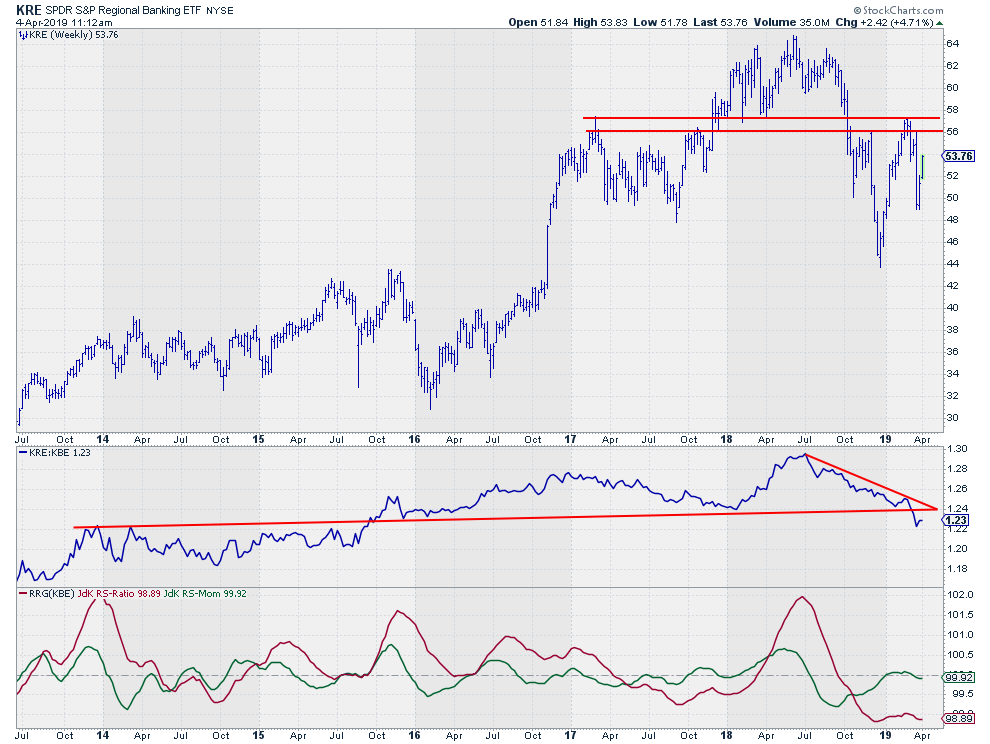
Task: Click the 40 price-axis label
Action: point(952,308)
